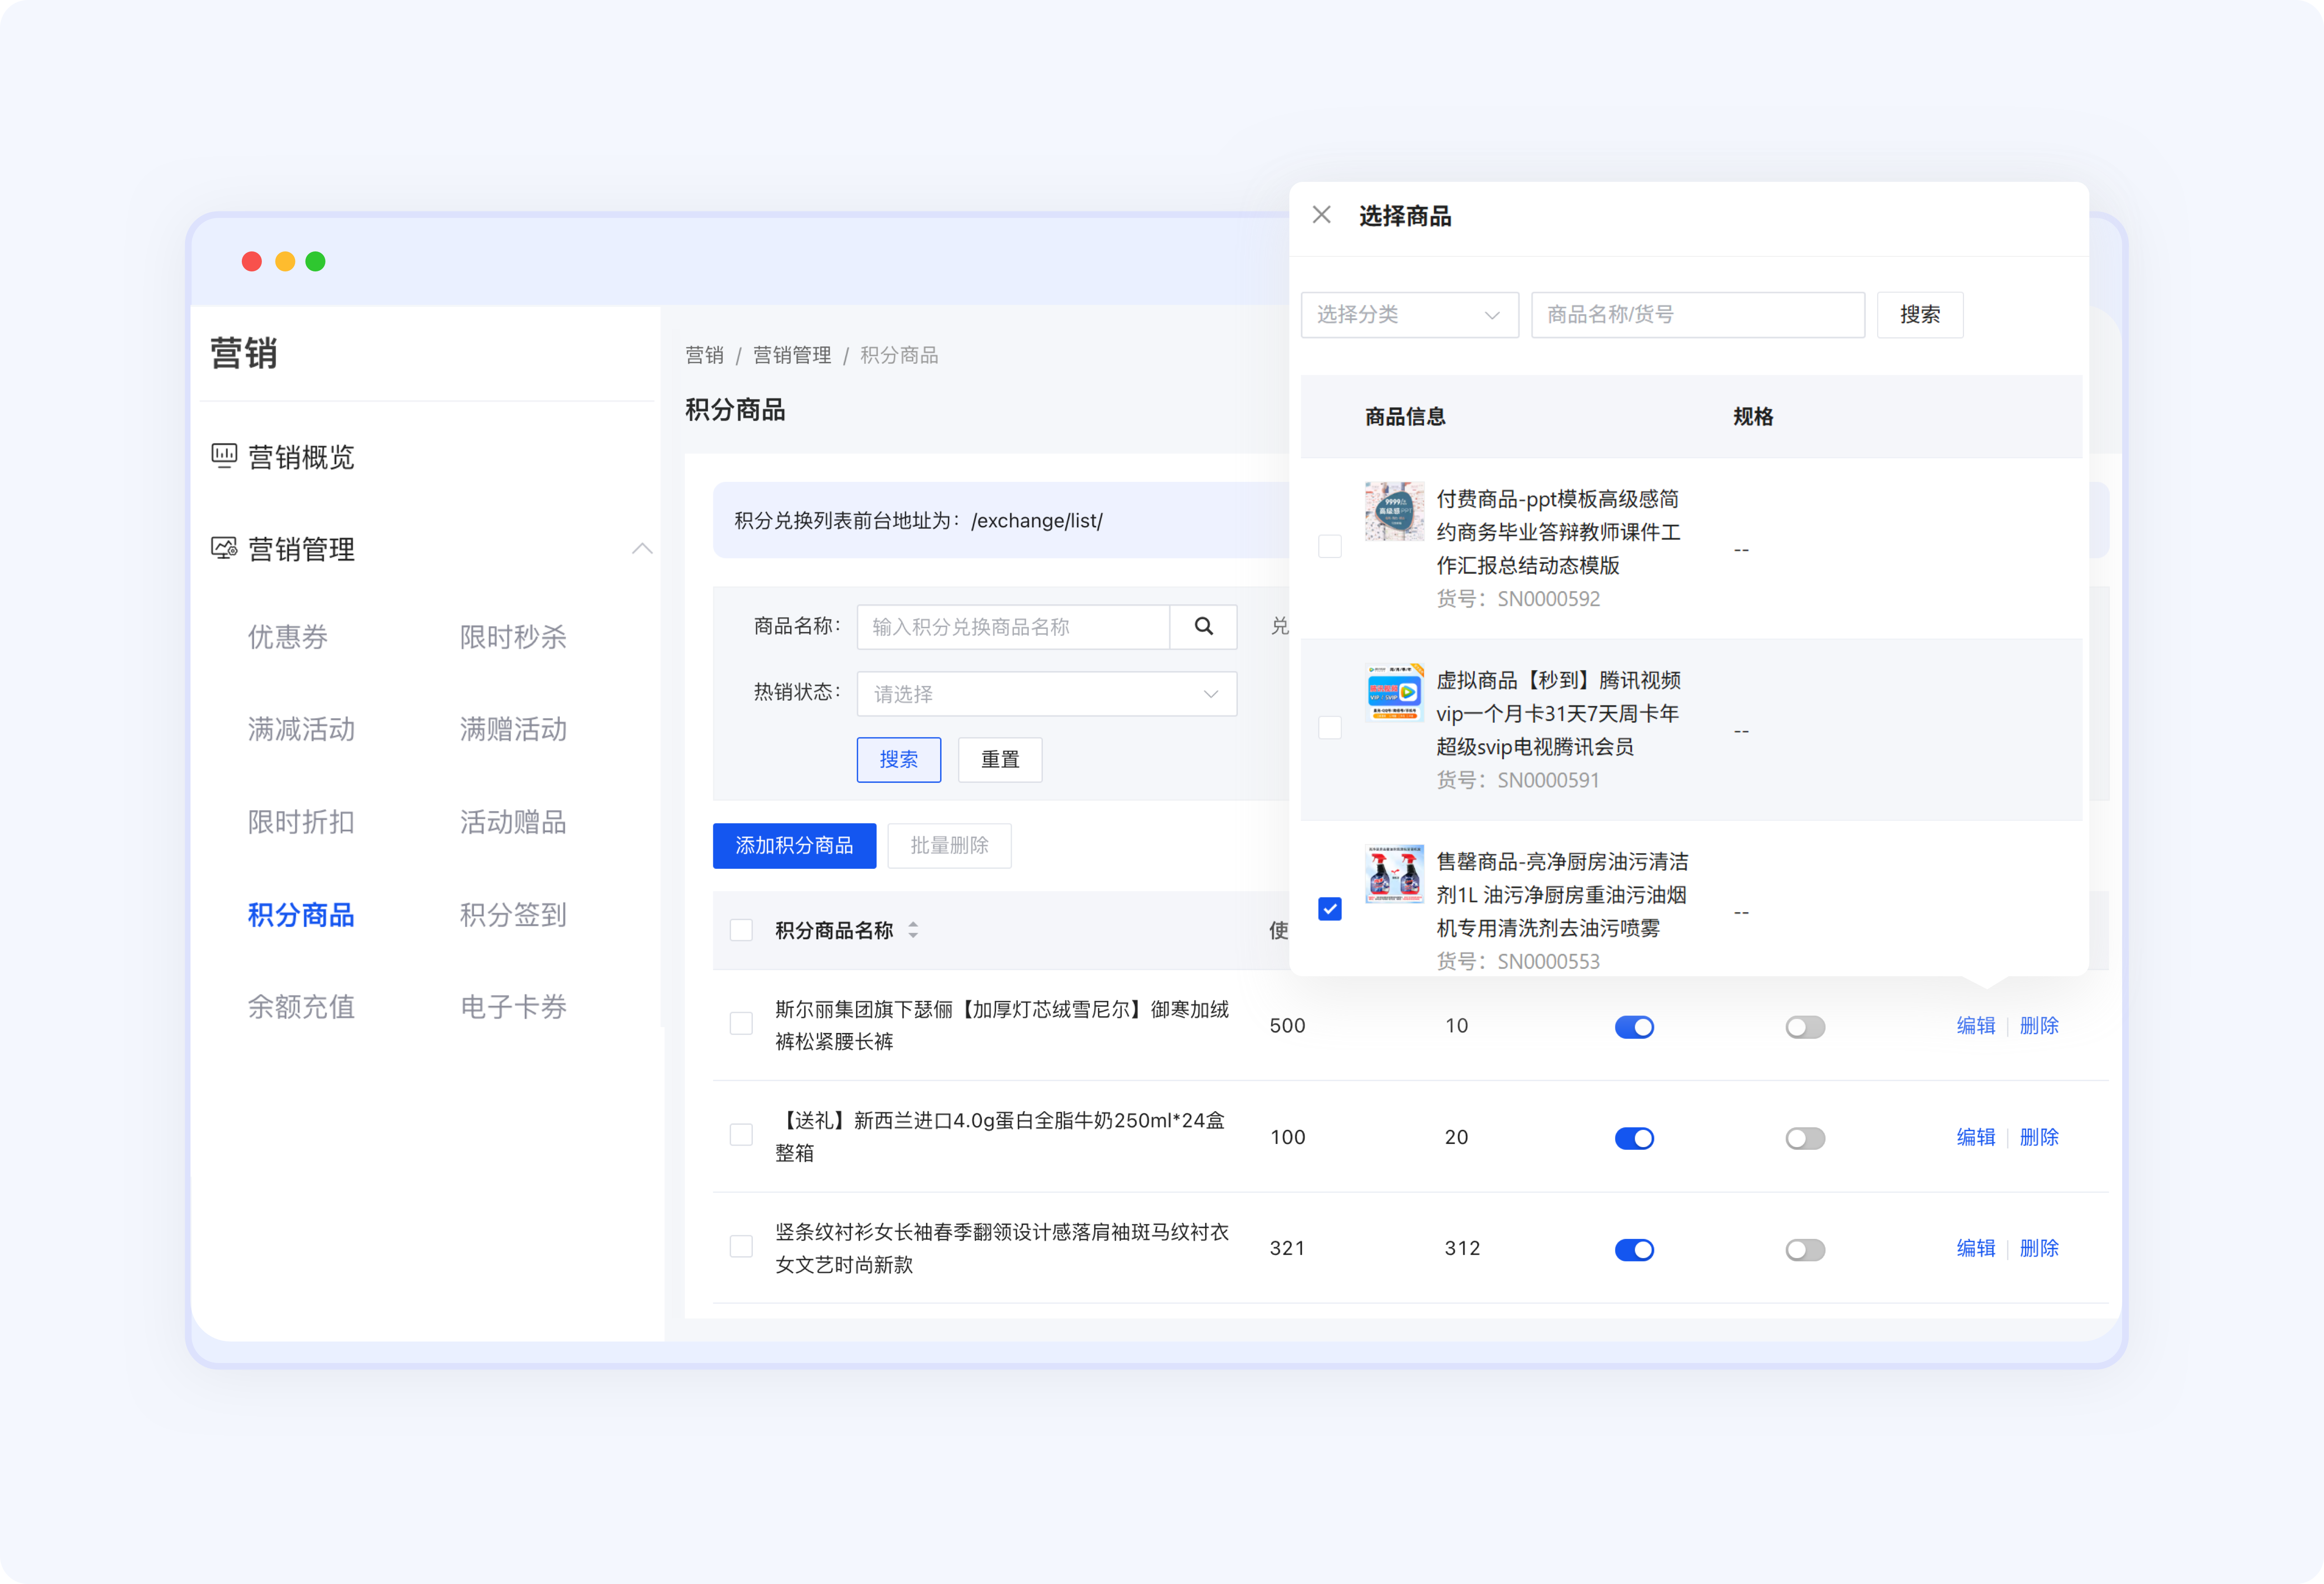
Task: Turn off the toggle for the striped shirt row
Action: tap(1634, 1249)
